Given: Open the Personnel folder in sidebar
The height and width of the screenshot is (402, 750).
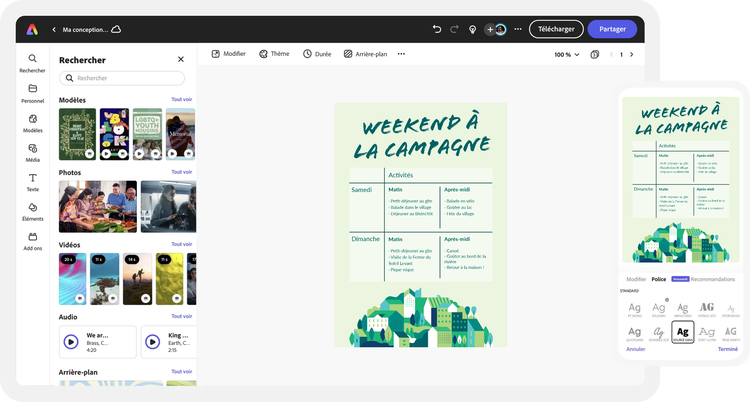Looking at the screenshot, I should pos(33,93).
